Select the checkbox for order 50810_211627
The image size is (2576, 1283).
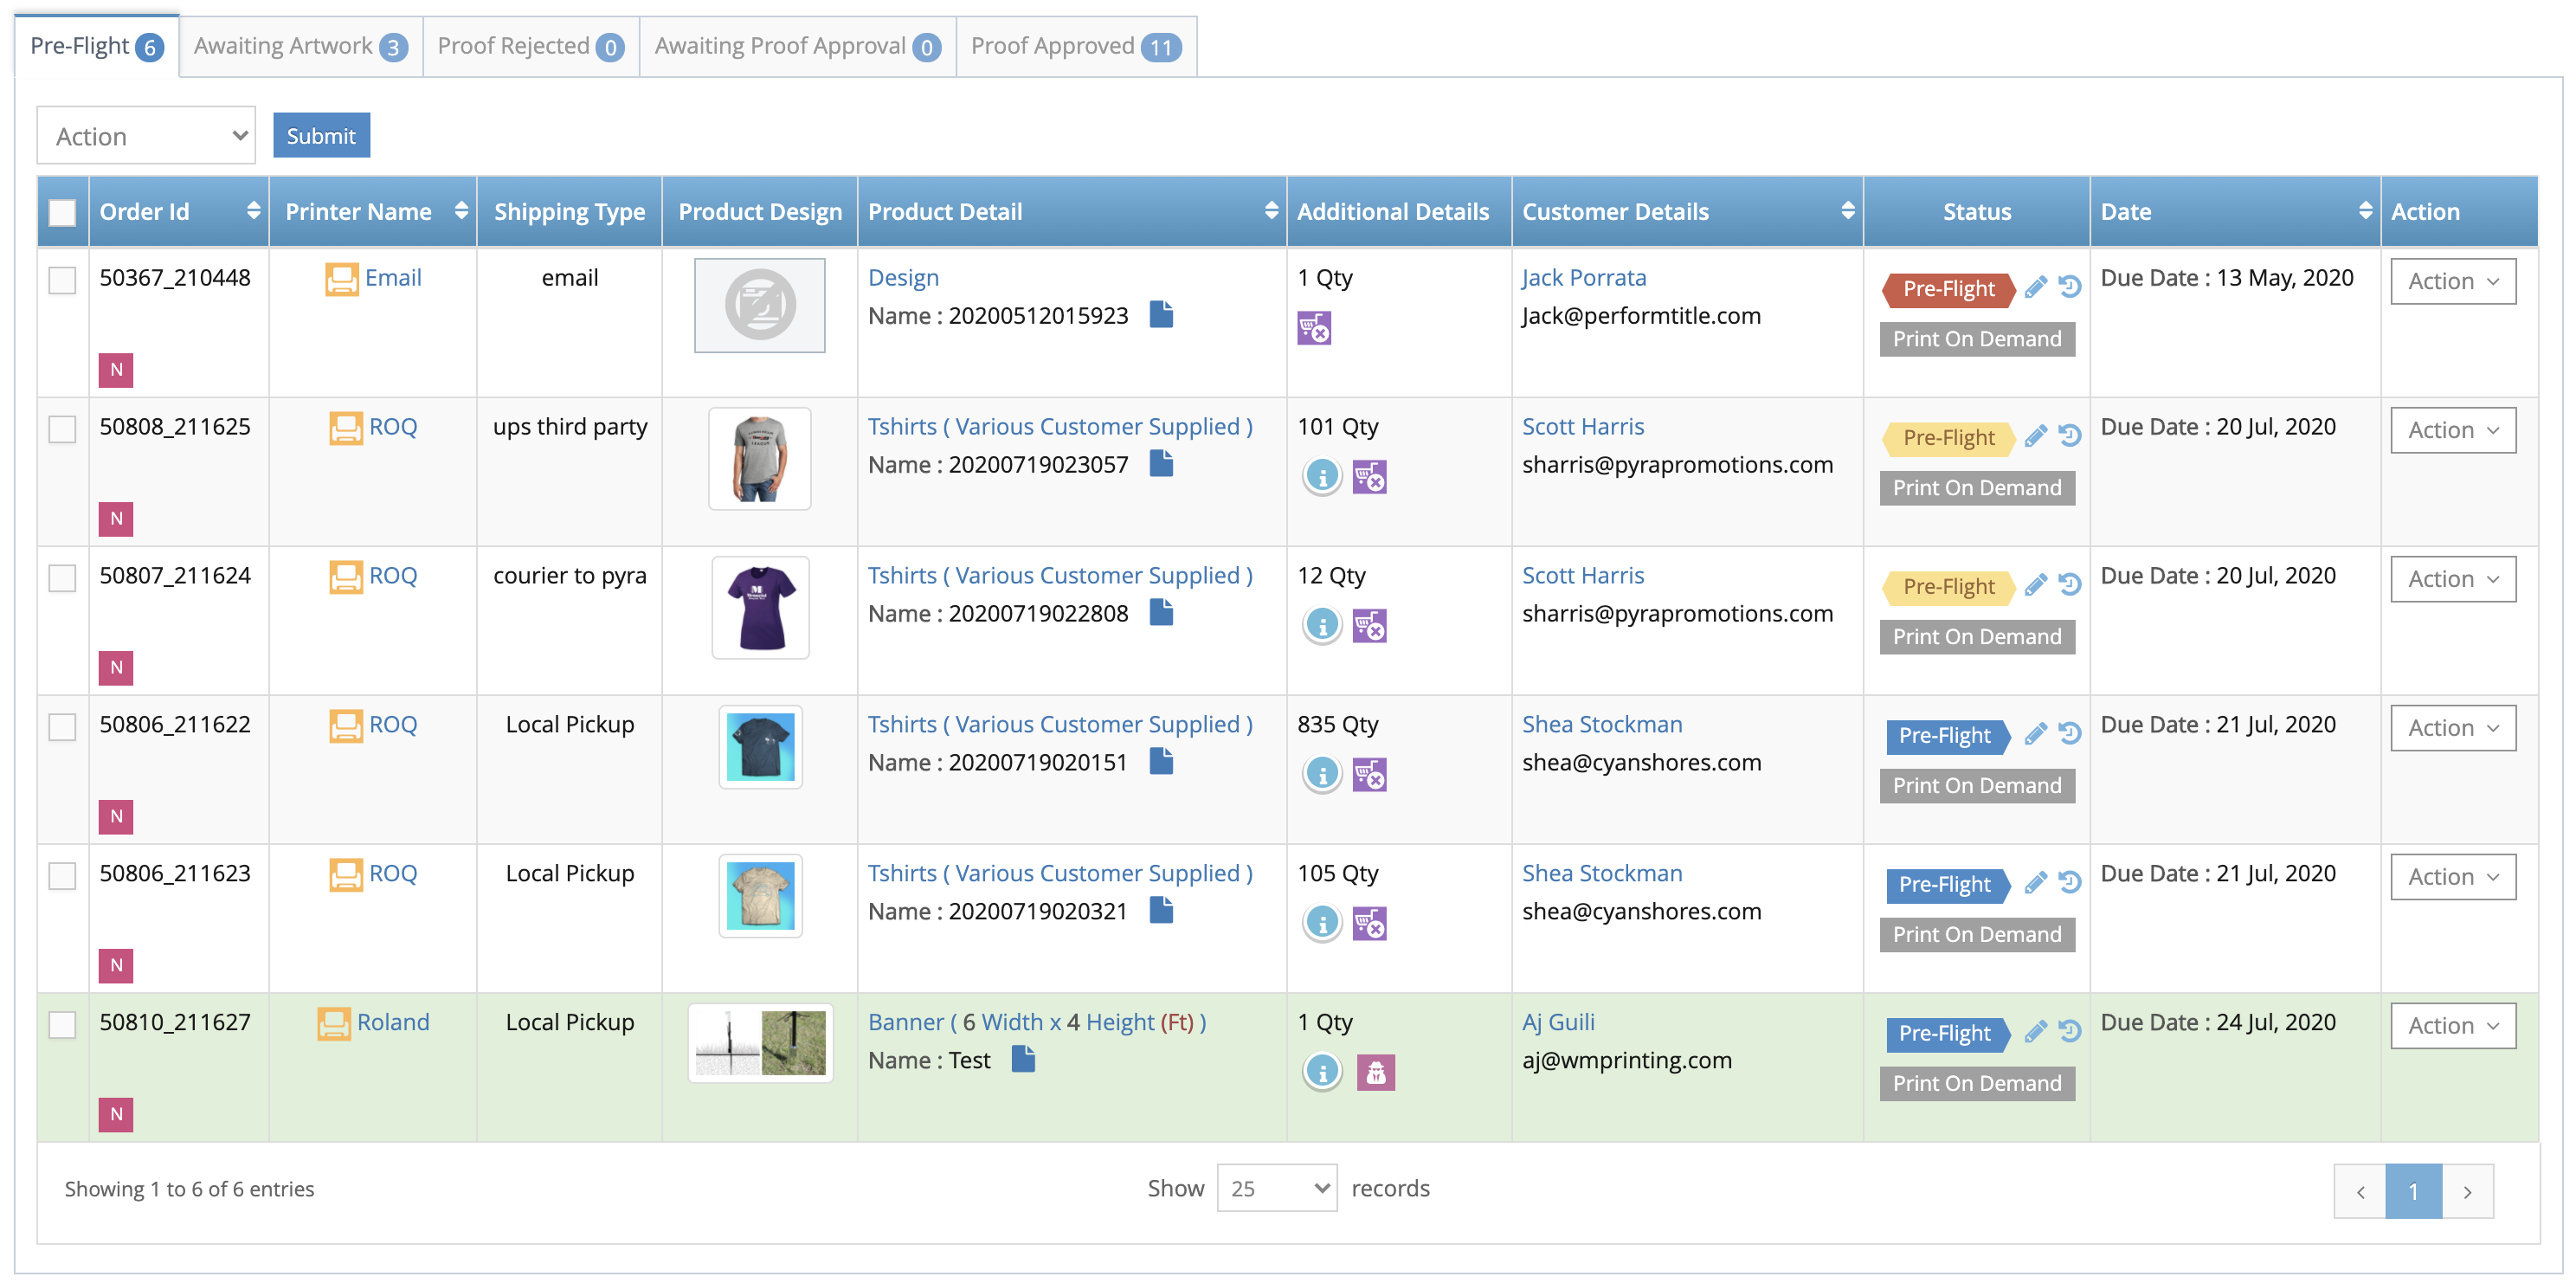[62, 1025]
